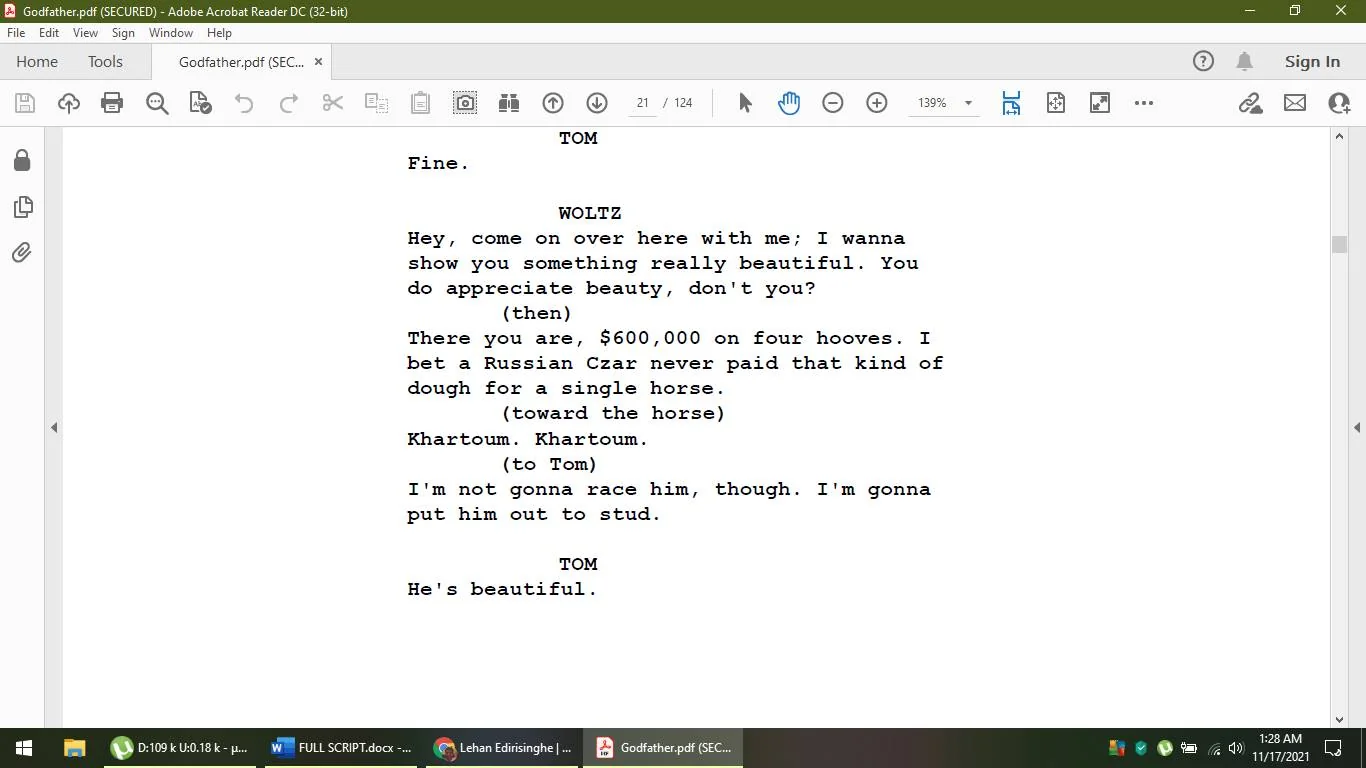Close the Godfather.pdf document tab
The image size is (1366, 768).
tap(318, 62)
